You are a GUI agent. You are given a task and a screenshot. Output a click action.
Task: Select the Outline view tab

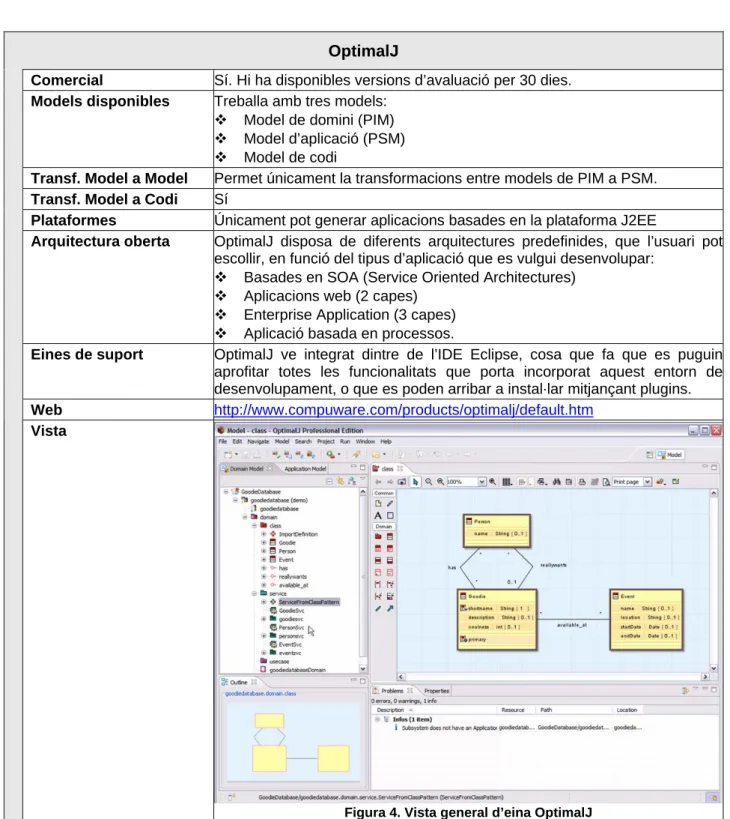[239, 683]
